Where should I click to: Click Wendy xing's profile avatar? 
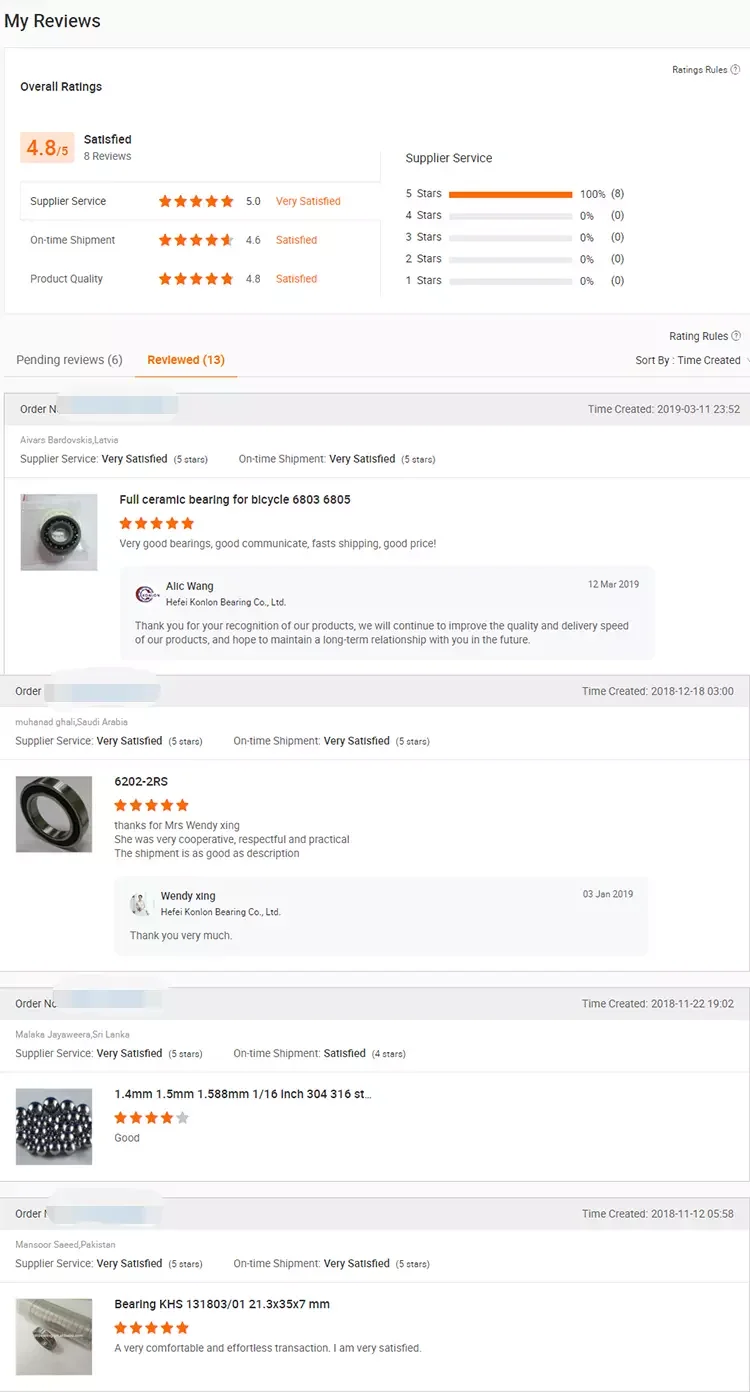pyautogui.click(x=141, y=904)
